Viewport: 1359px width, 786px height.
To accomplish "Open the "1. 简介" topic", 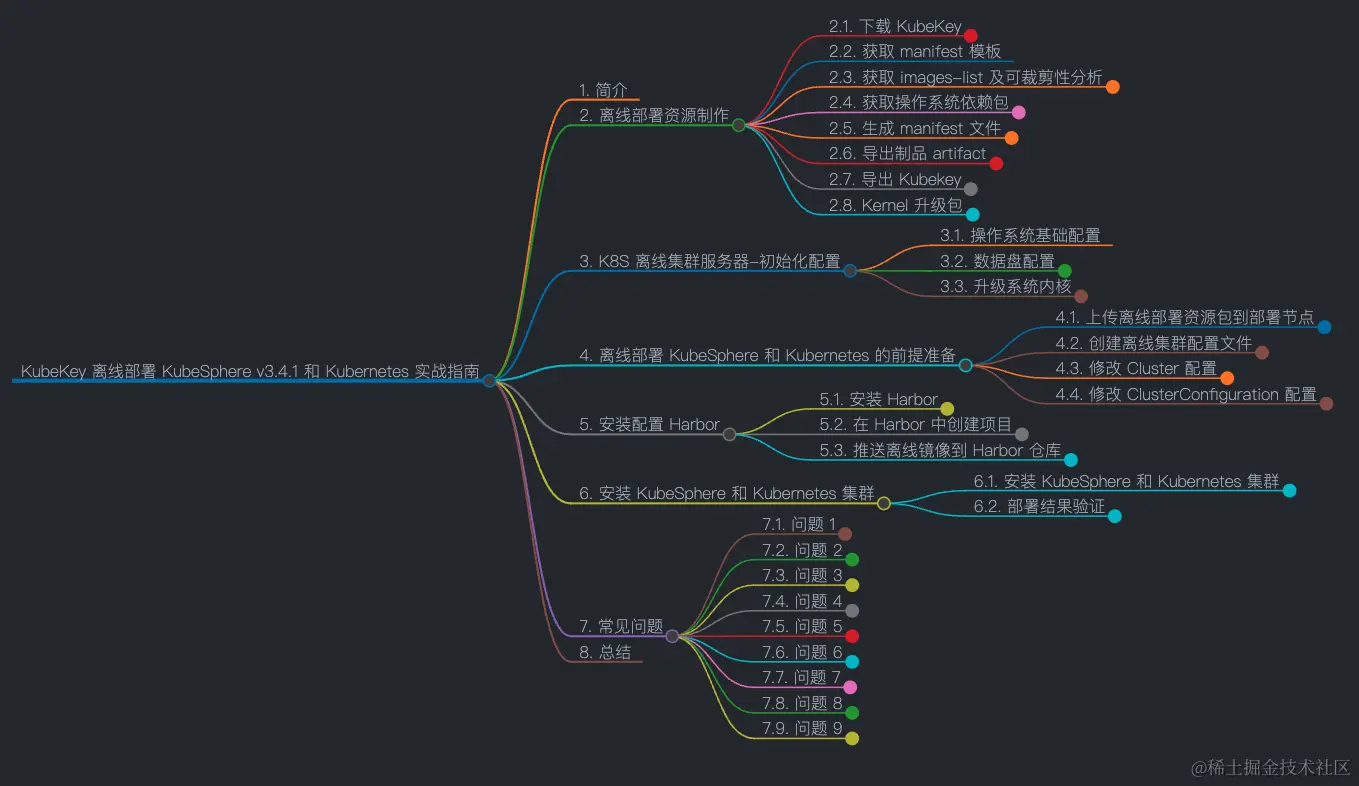I will point(604,89).
